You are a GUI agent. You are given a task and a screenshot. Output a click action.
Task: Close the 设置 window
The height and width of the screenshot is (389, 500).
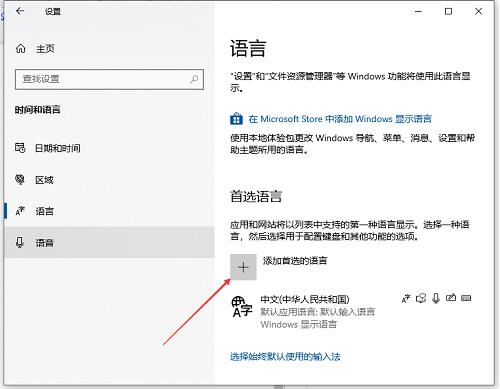[478, 11]
